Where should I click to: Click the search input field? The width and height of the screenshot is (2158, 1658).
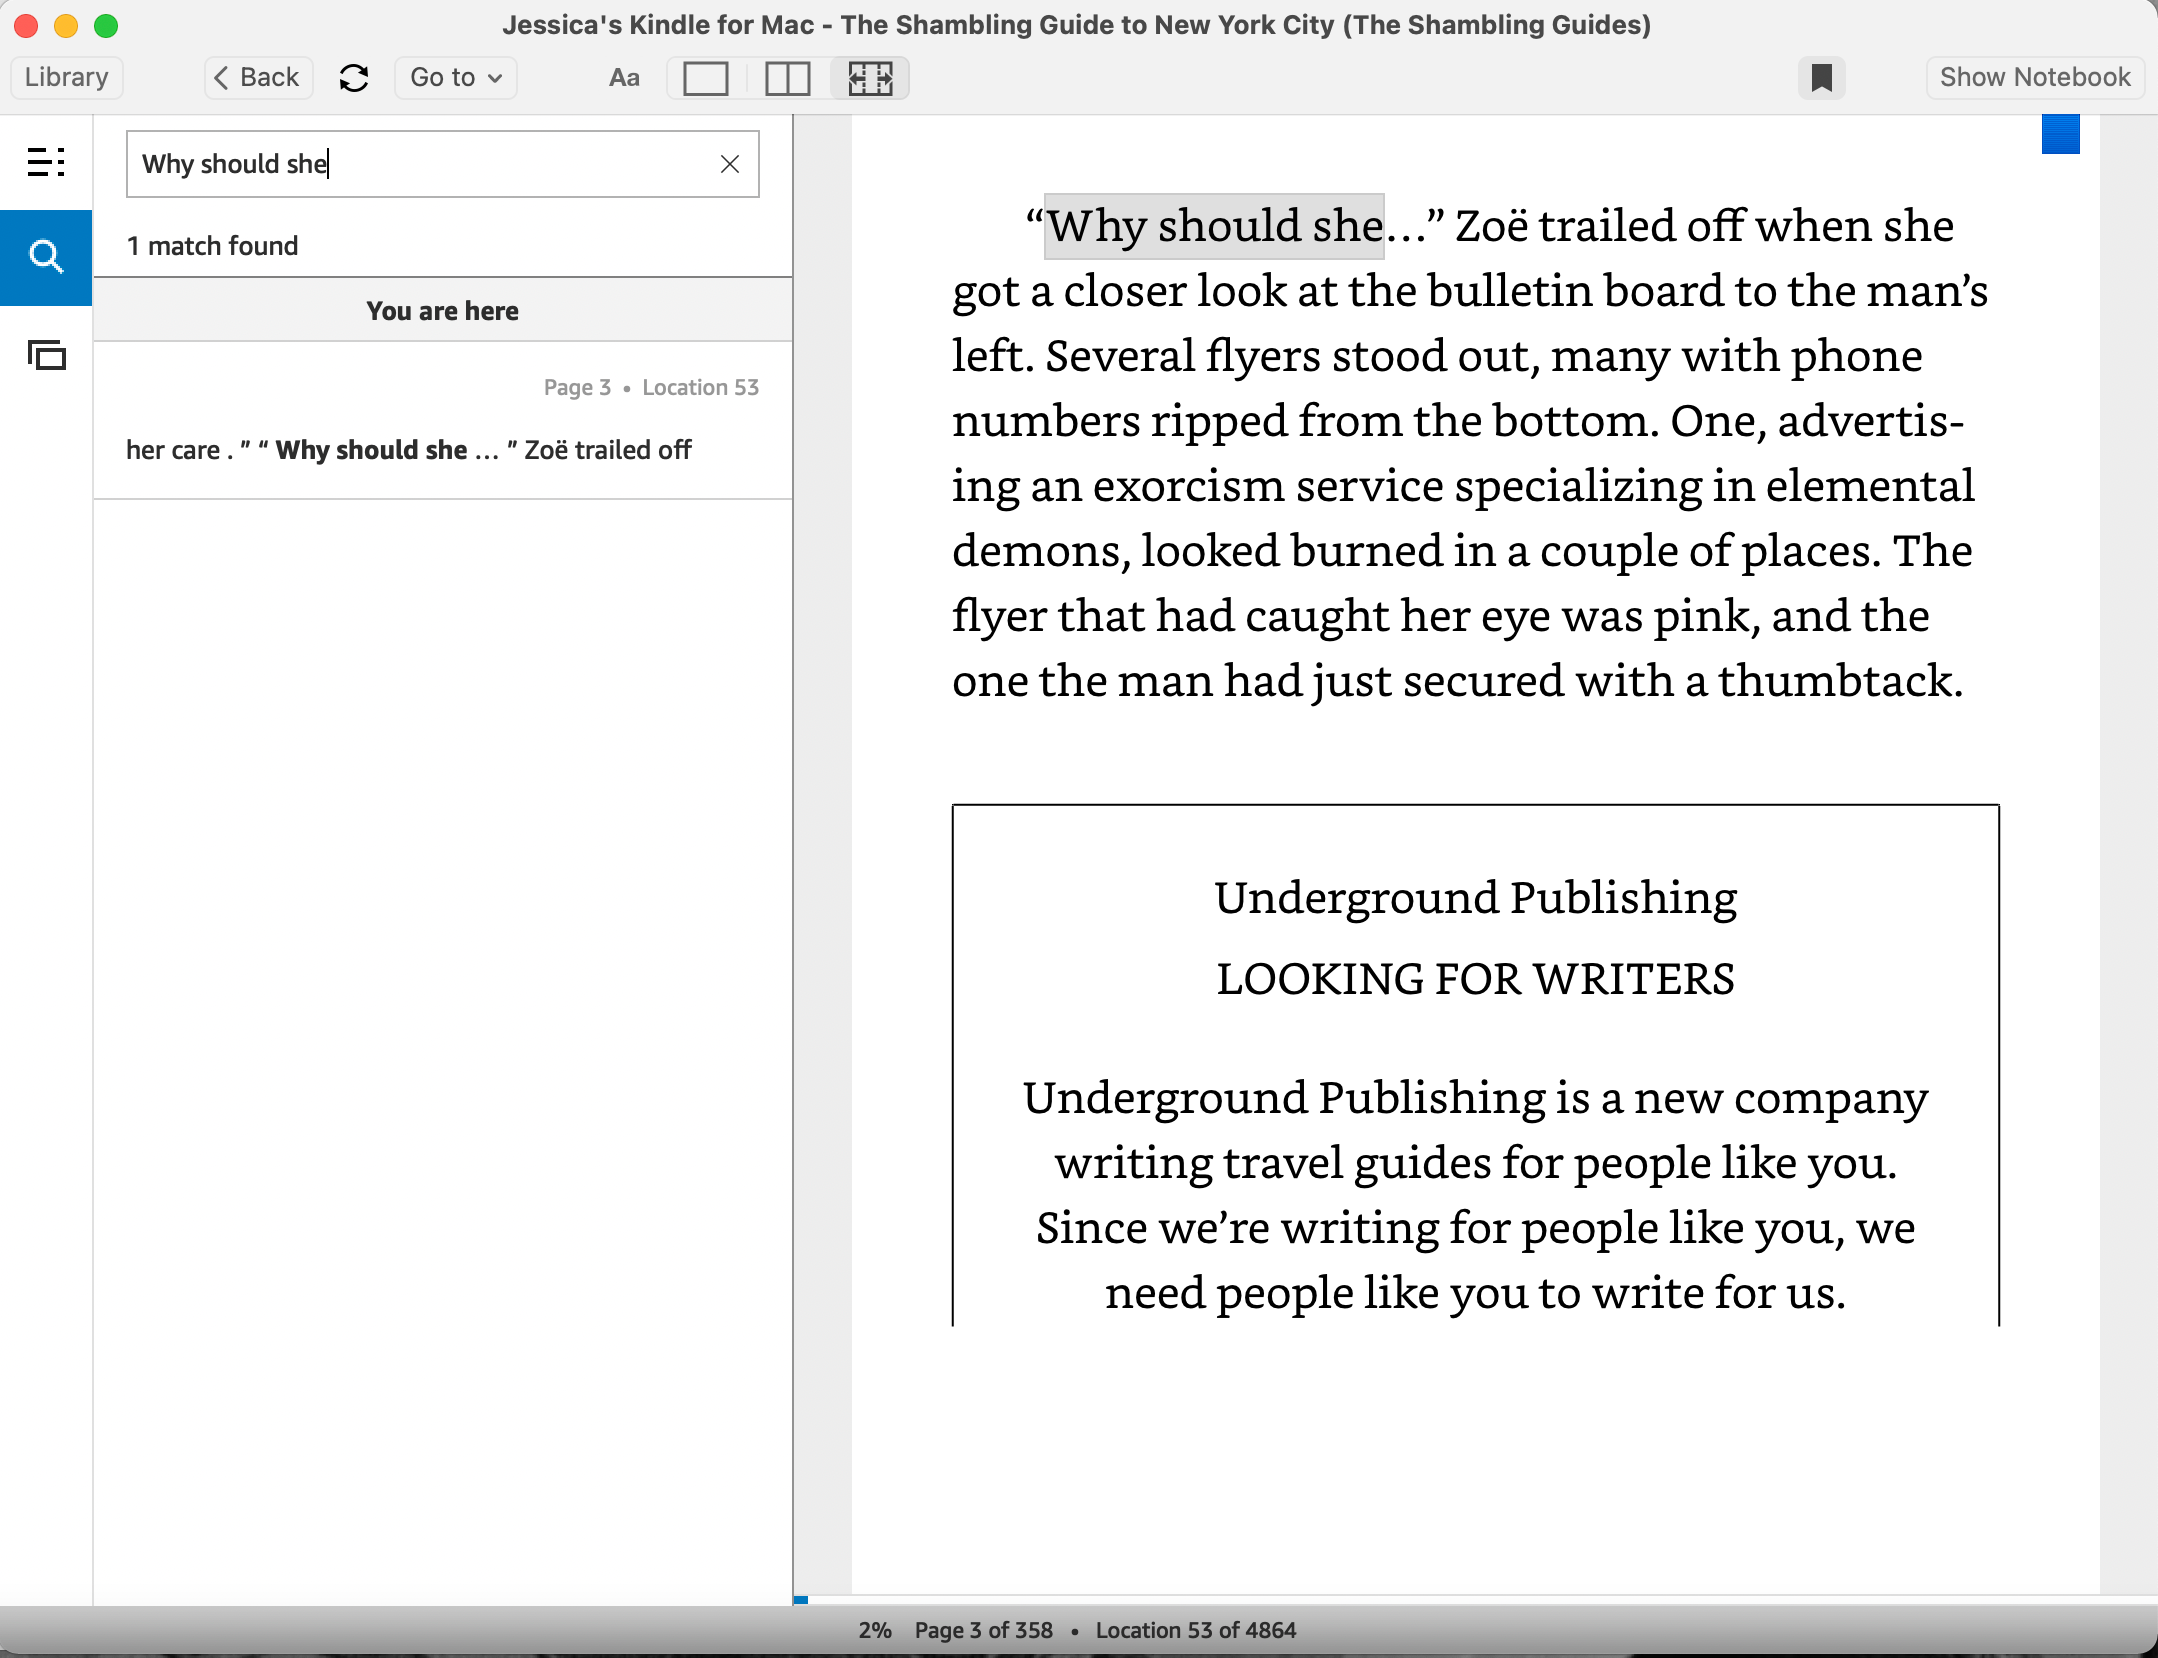[442, 165]
